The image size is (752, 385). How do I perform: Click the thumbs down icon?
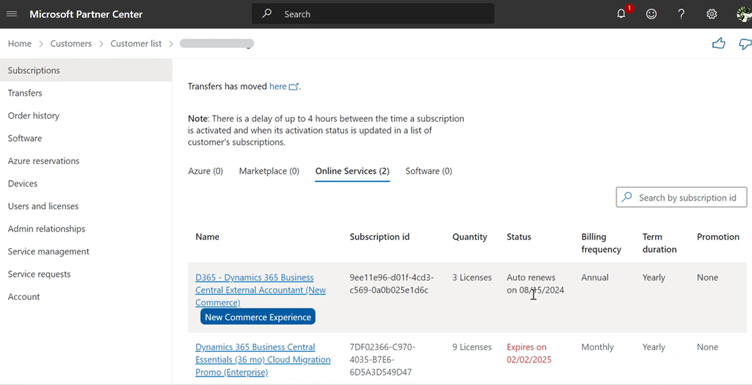pyautogui.click(x=745, y=44)
